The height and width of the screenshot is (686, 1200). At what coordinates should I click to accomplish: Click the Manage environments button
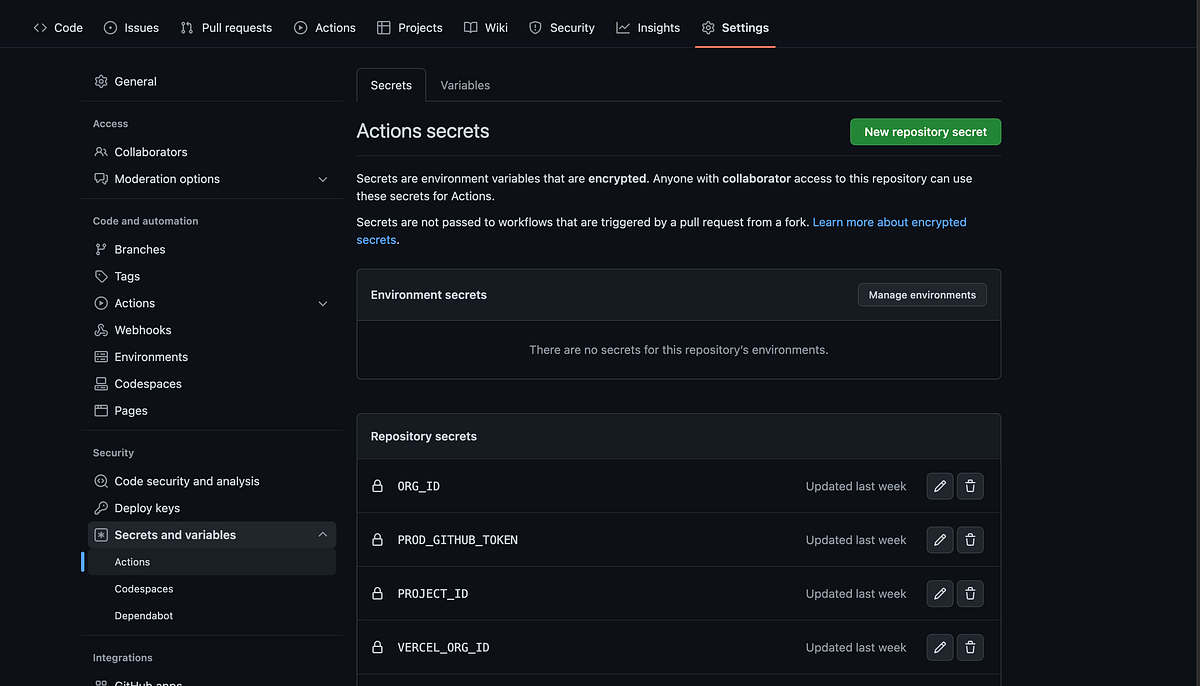pyautogui.click(x=921, y=294)
